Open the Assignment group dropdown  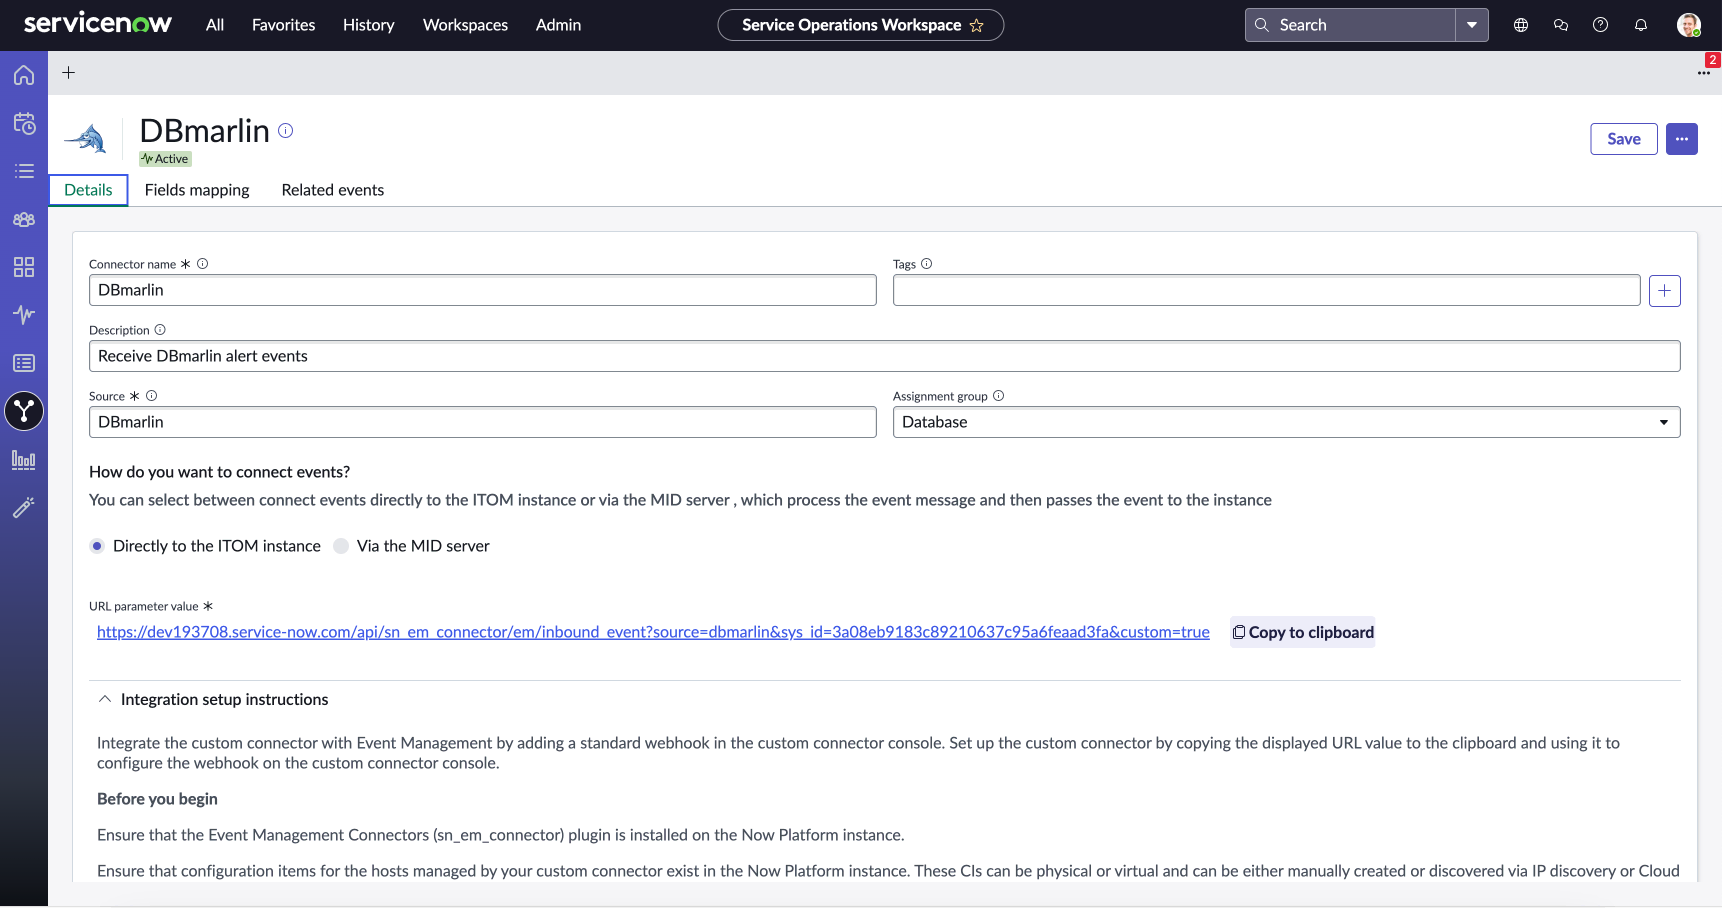(1286, 422)
